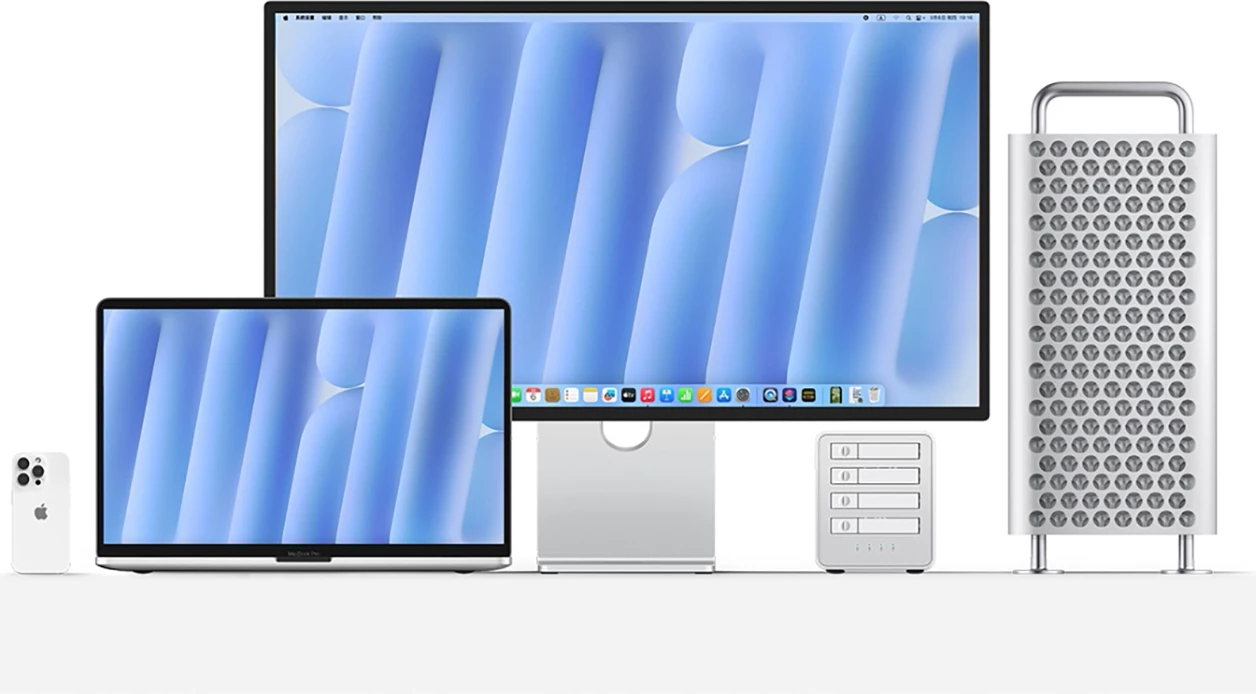Launch QuickTime Player from the dock
The width and height of the screenshot is (1256, 694).
click(770, 395)
